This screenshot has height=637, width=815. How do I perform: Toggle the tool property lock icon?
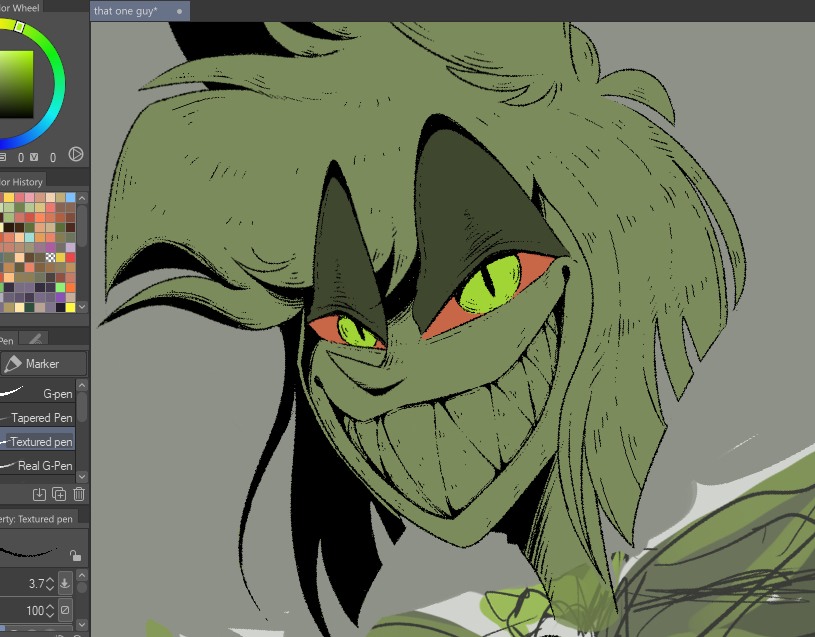74,555
